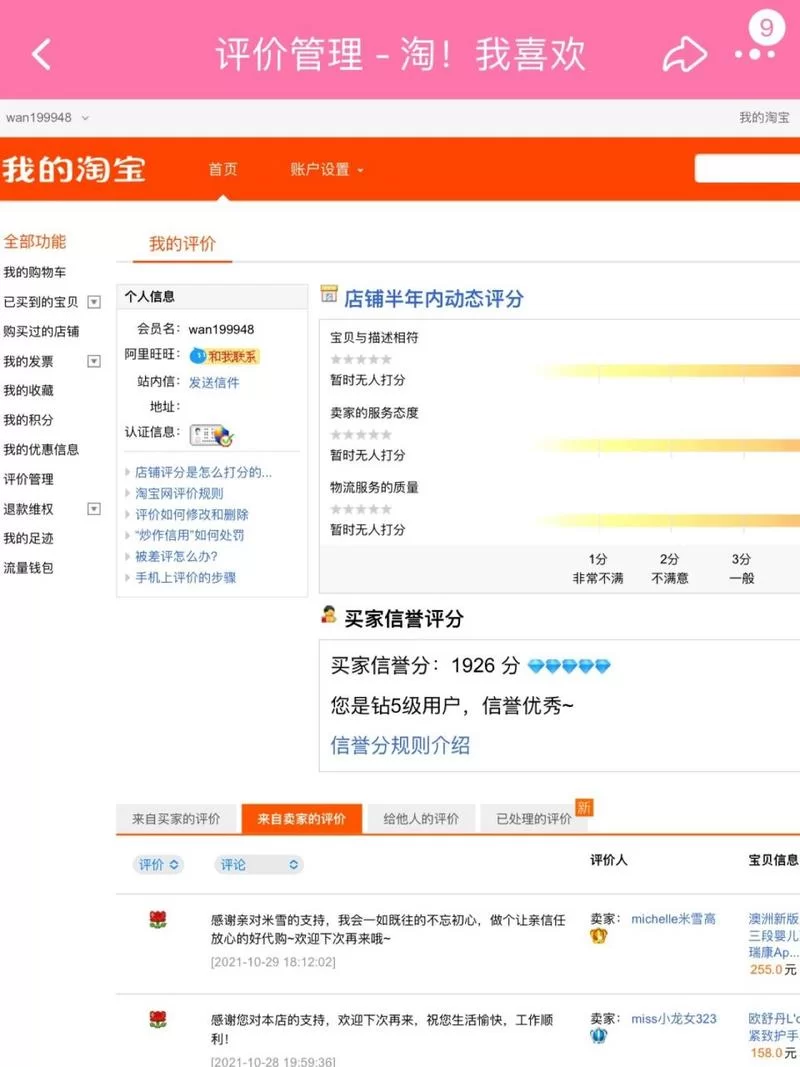Expand 退款维权 submenu arrow

click(95, 509)
